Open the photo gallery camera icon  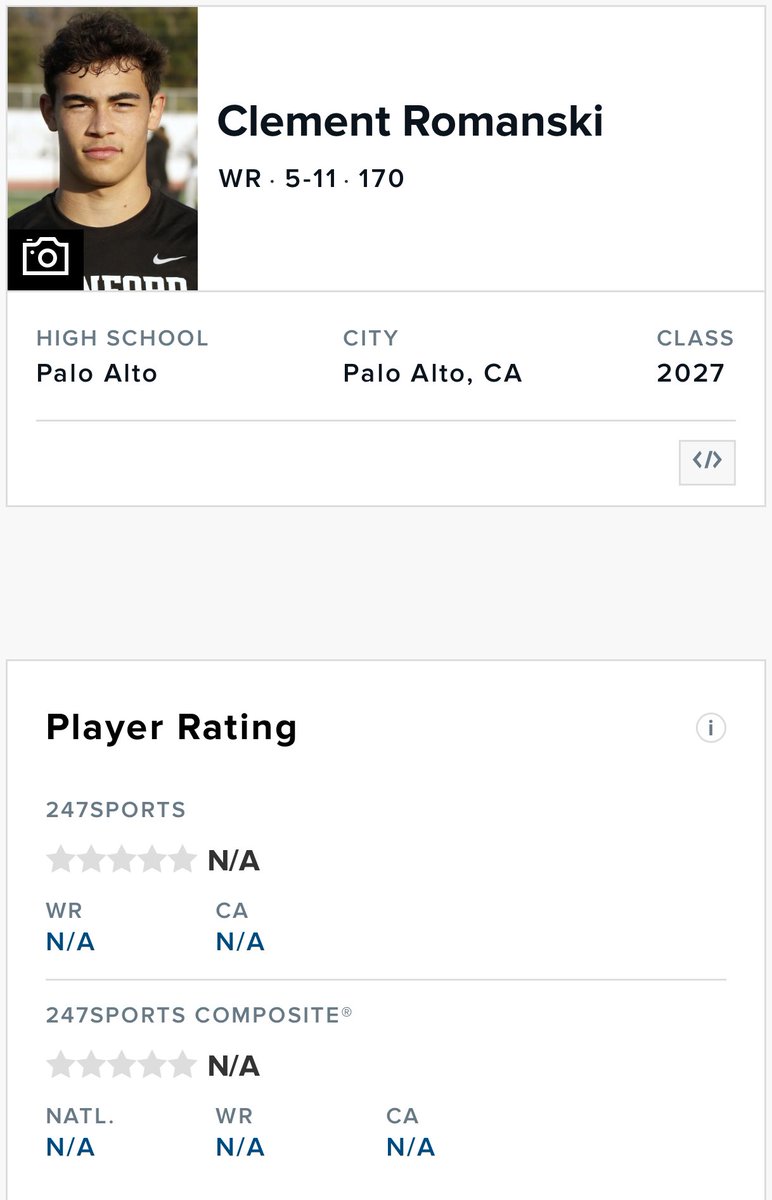[x=45, y=258]
